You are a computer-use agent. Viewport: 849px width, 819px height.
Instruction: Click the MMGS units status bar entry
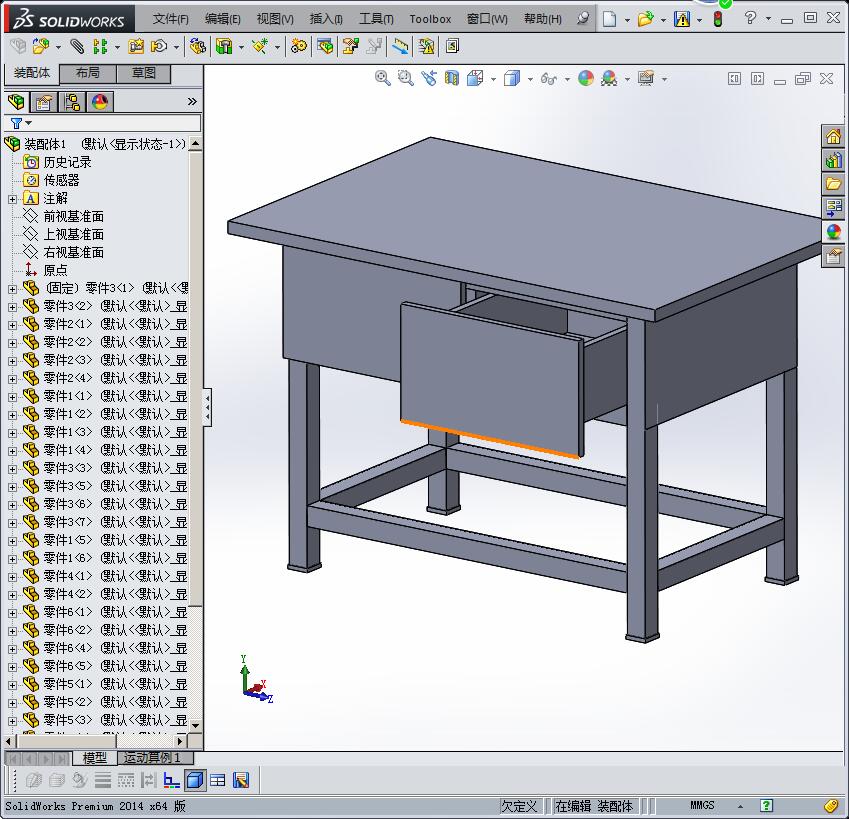click(x=702, y=805)
